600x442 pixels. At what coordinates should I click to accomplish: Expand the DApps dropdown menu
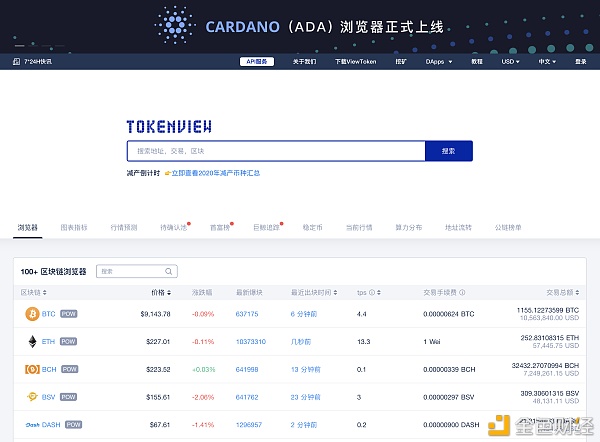point(439,62)
